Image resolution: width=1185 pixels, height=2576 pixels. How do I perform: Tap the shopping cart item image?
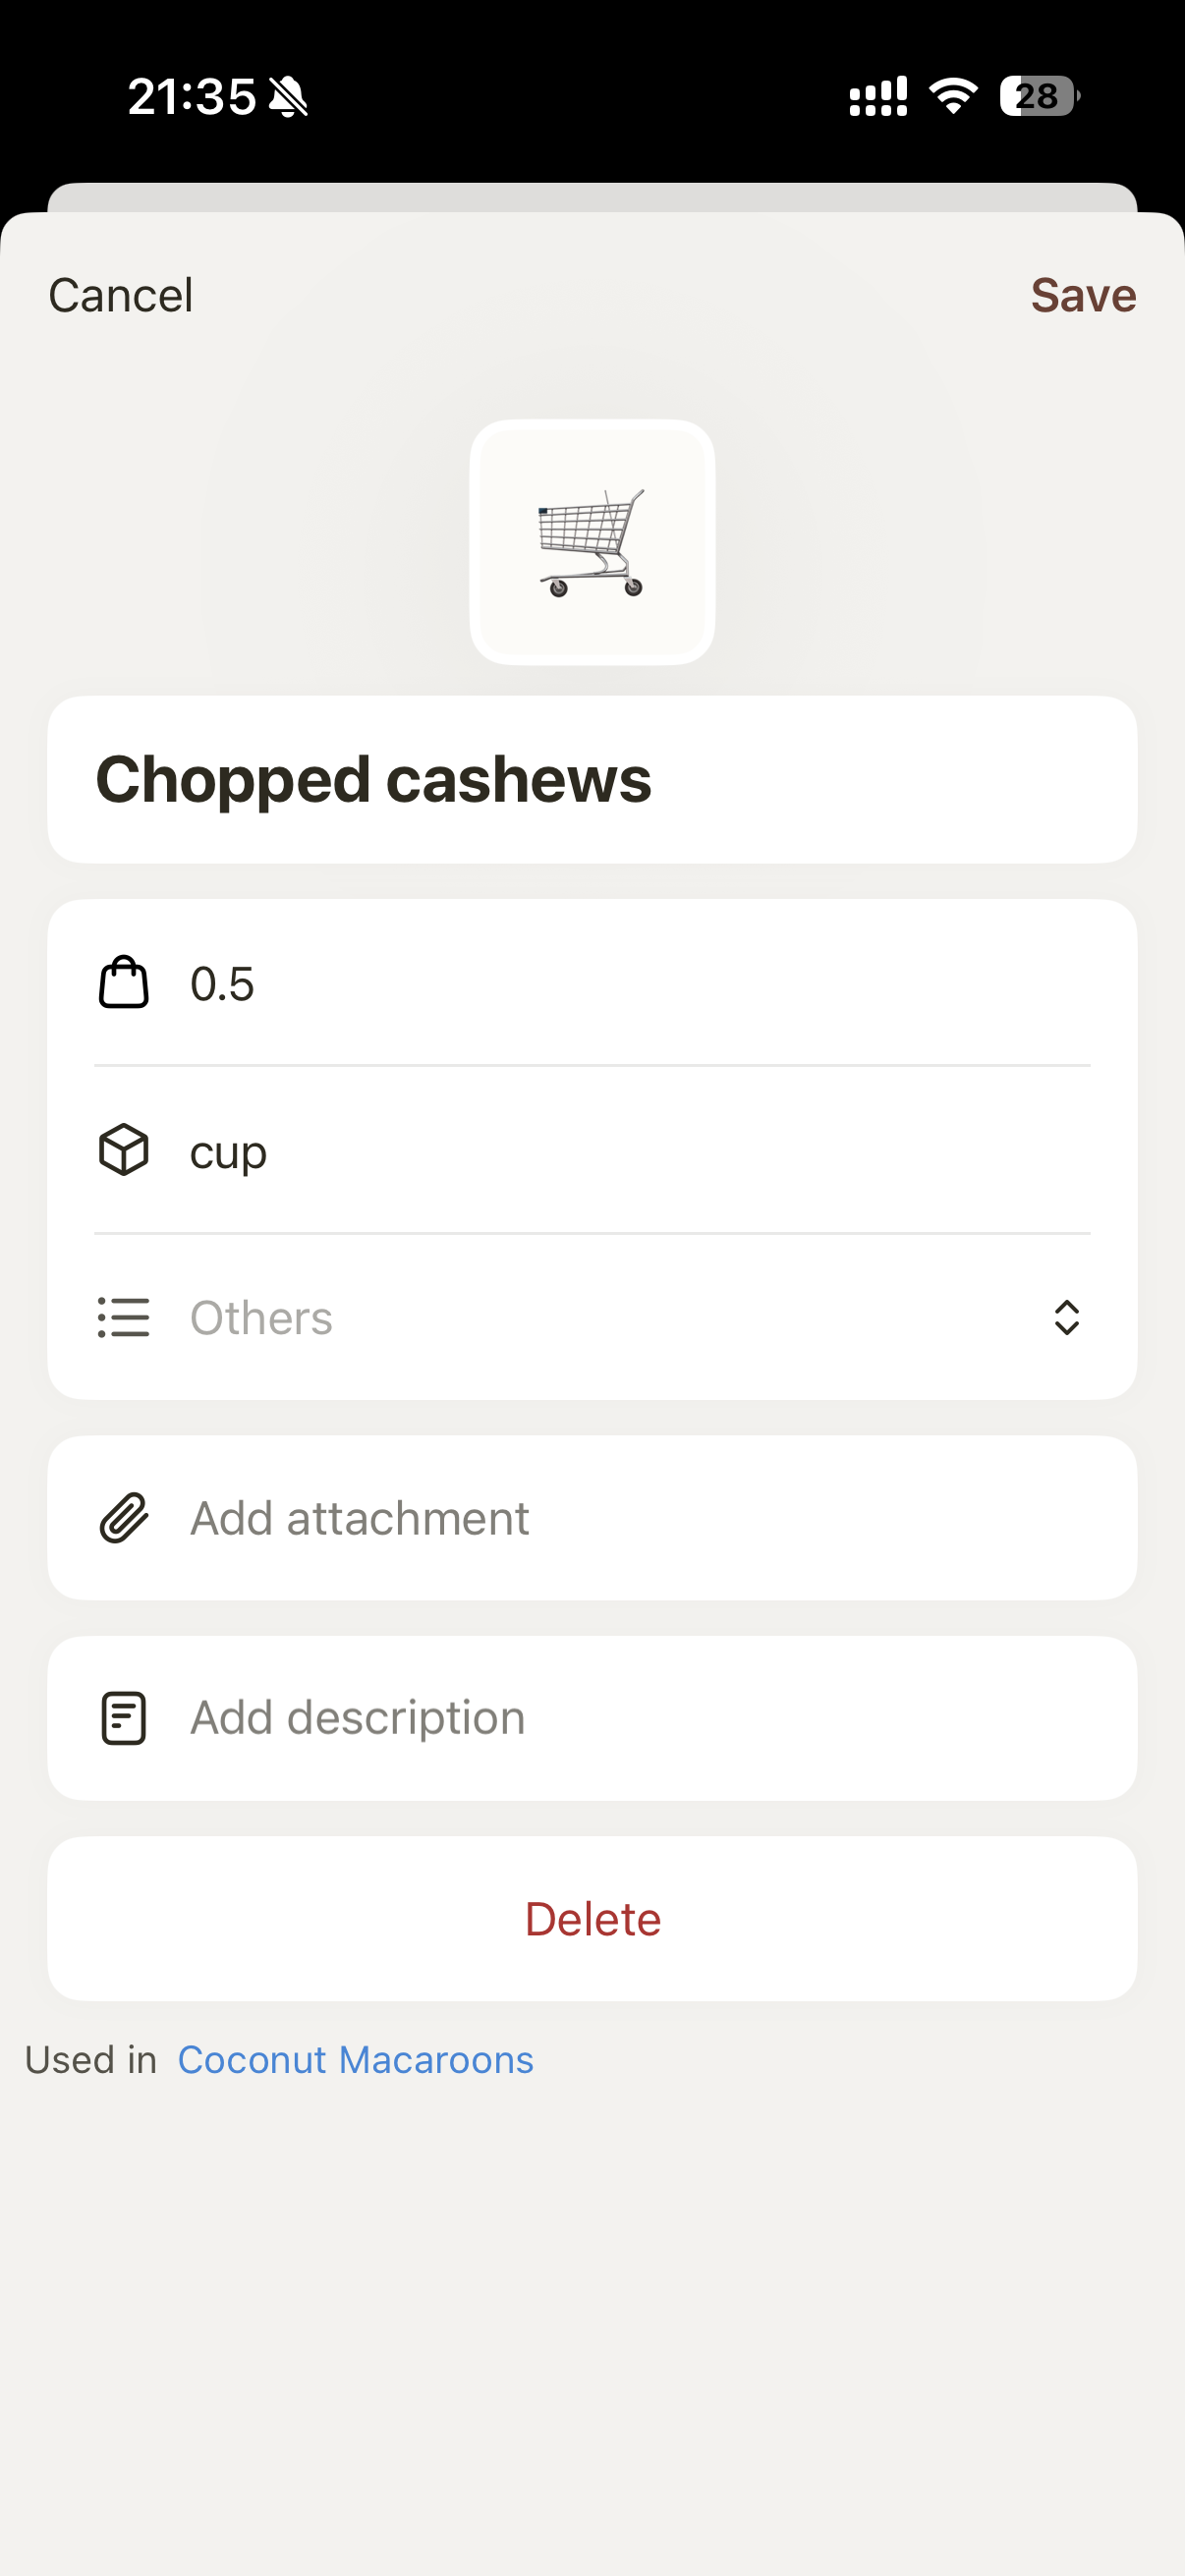click(x=592, y=541)
